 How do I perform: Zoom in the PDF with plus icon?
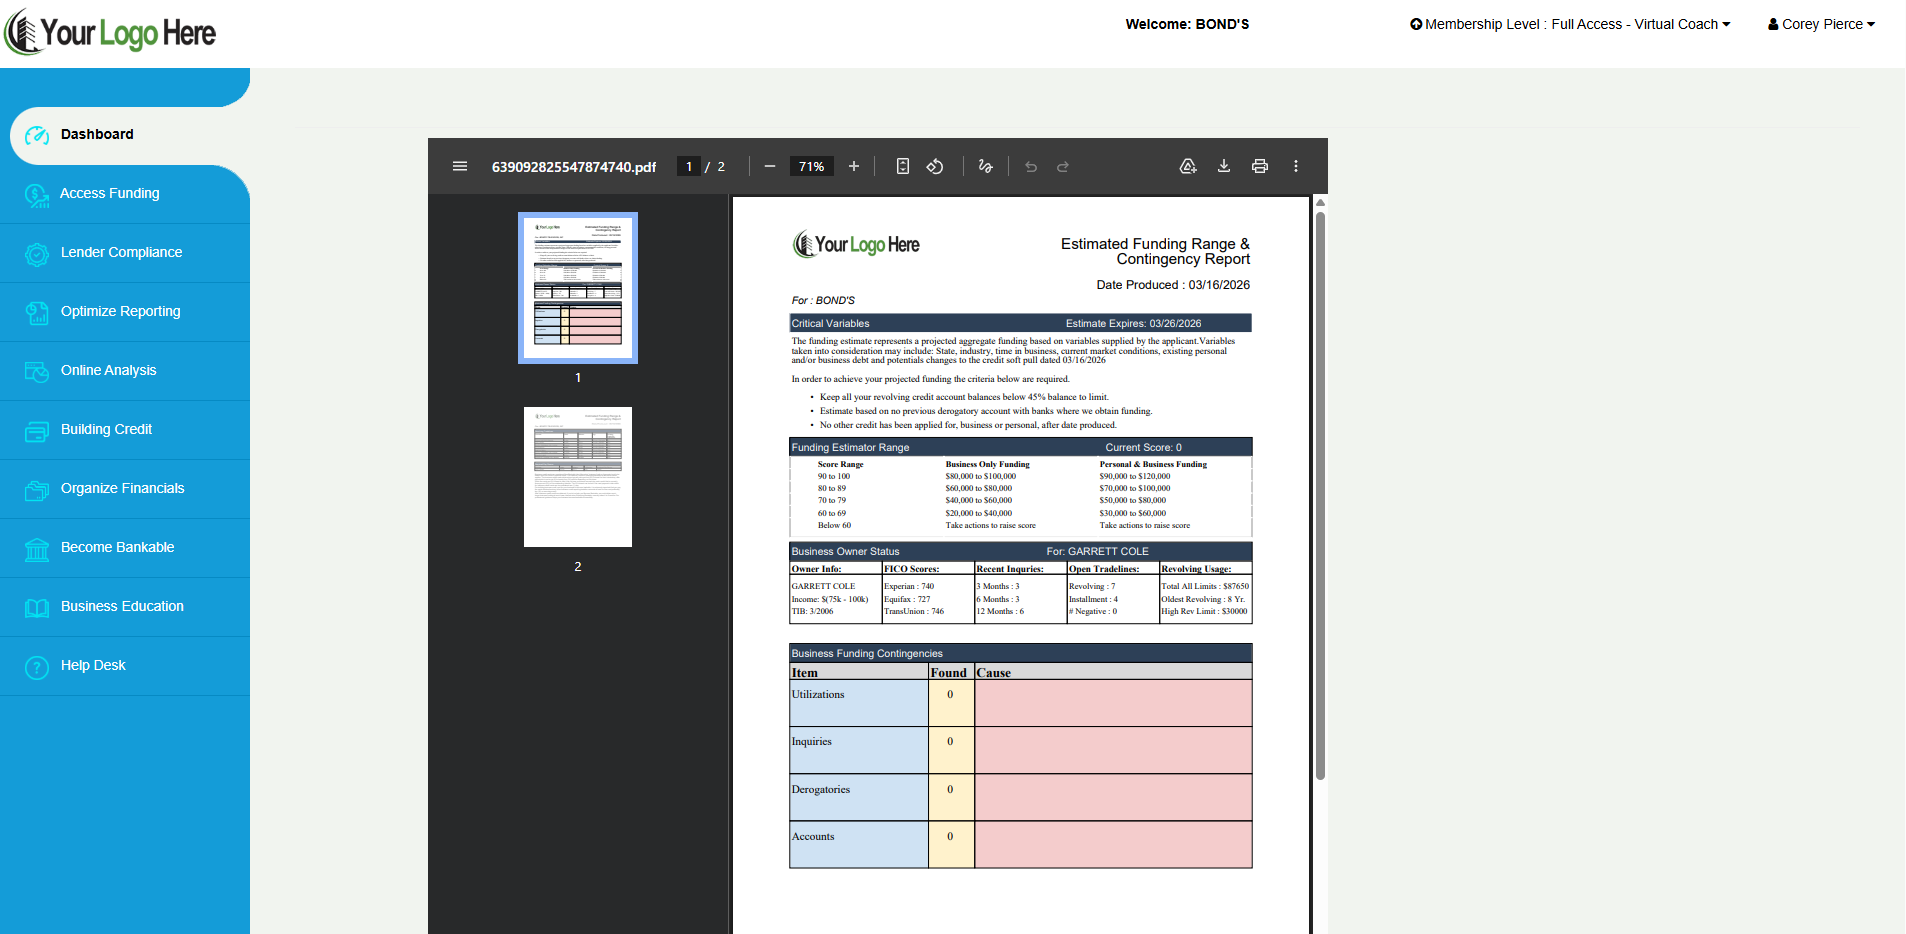[x=854, y=166]
